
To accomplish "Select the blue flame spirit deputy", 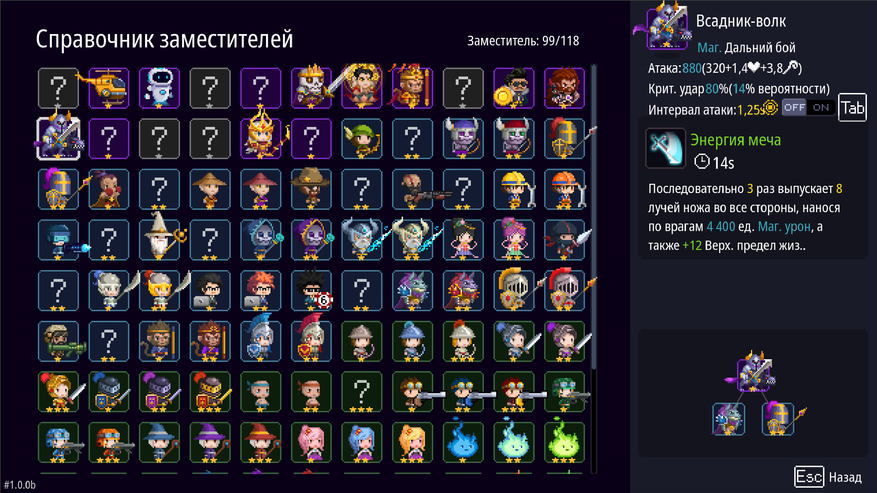I will tap(463, 442).
